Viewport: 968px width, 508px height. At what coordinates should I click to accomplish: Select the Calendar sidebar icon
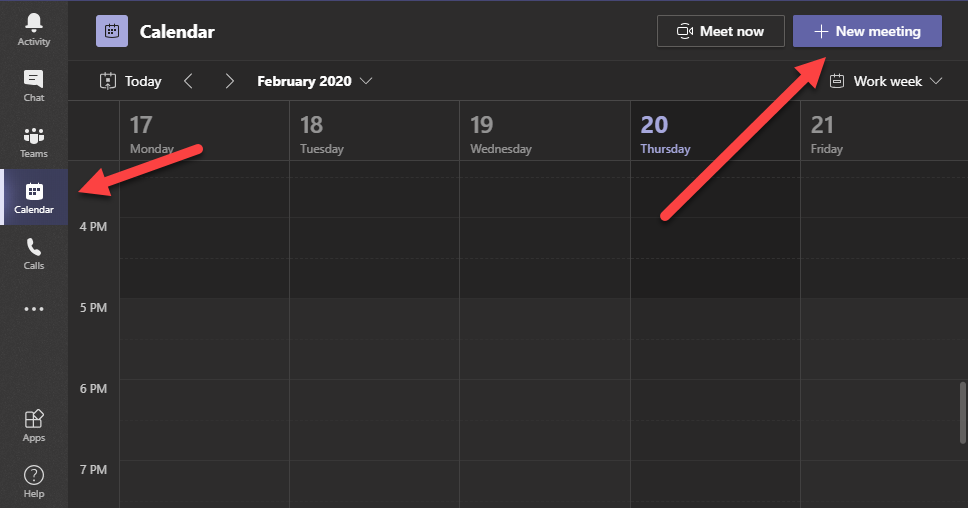point(33,198)
